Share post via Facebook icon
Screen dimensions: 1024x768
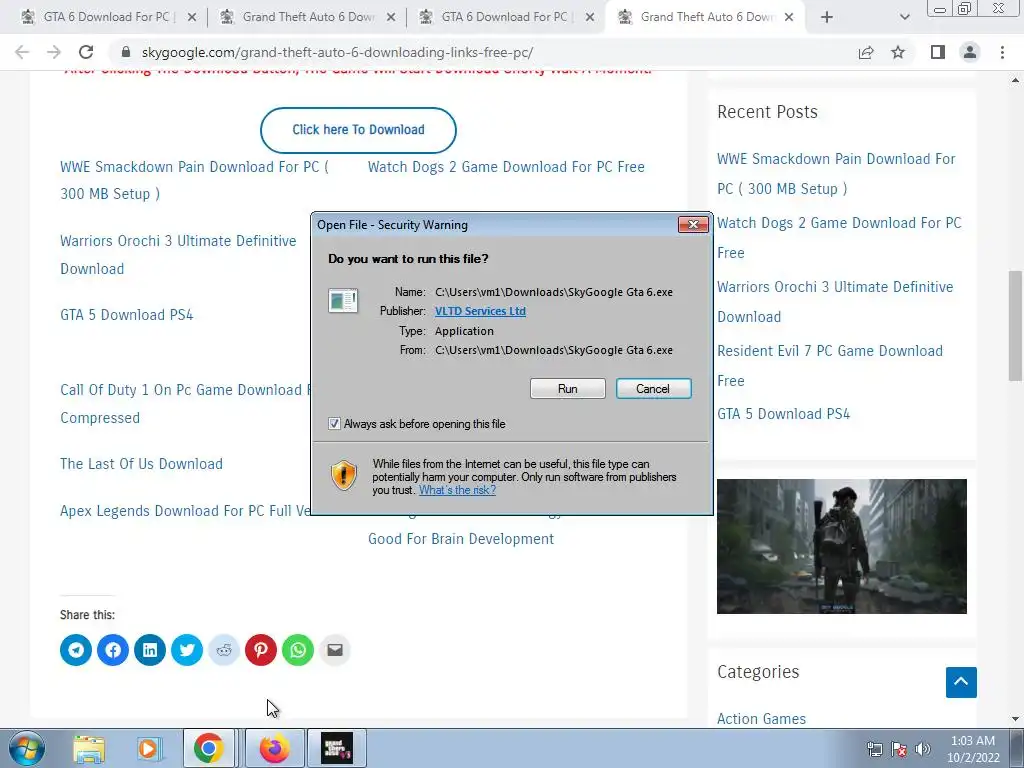113,650
